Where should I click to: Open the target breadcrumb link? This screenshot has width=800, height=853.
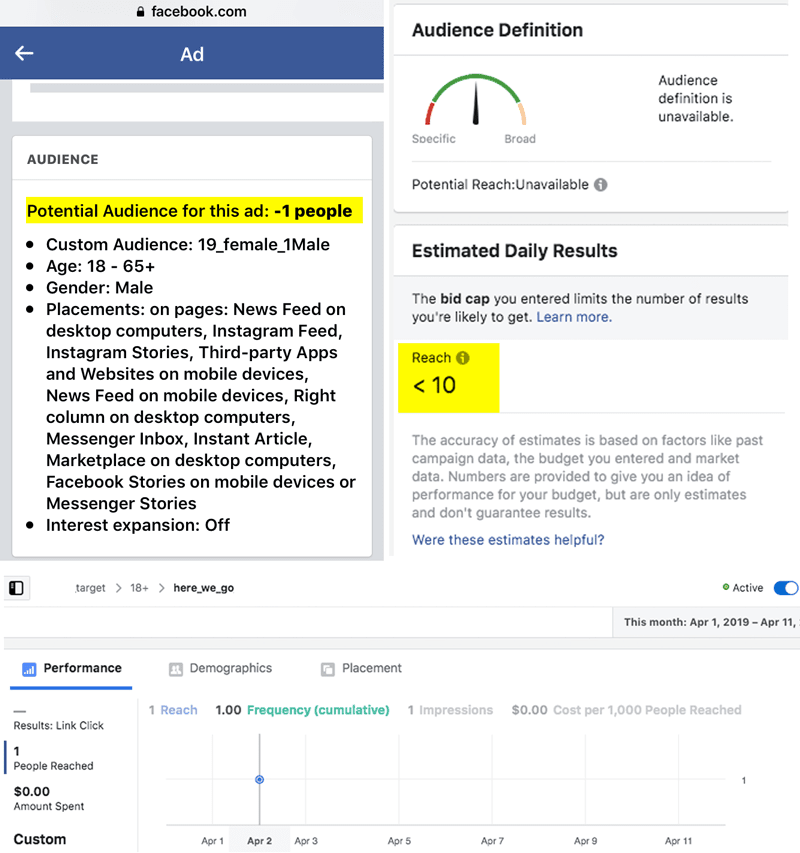coord(90,588)
